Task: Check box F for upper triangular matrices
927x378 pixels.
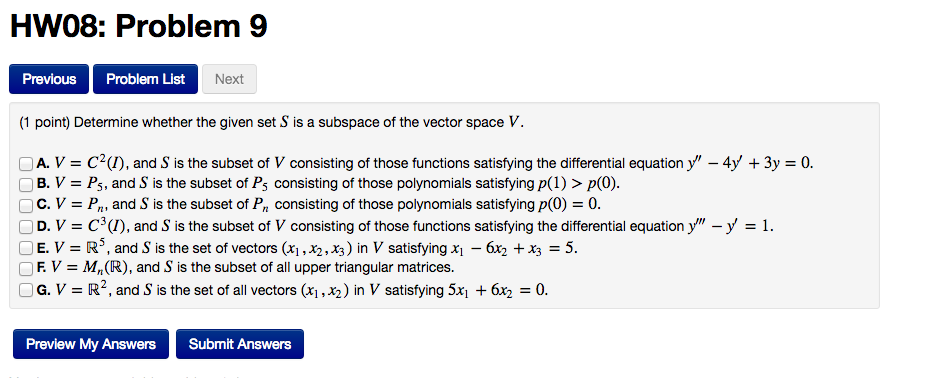Action: 25,269
